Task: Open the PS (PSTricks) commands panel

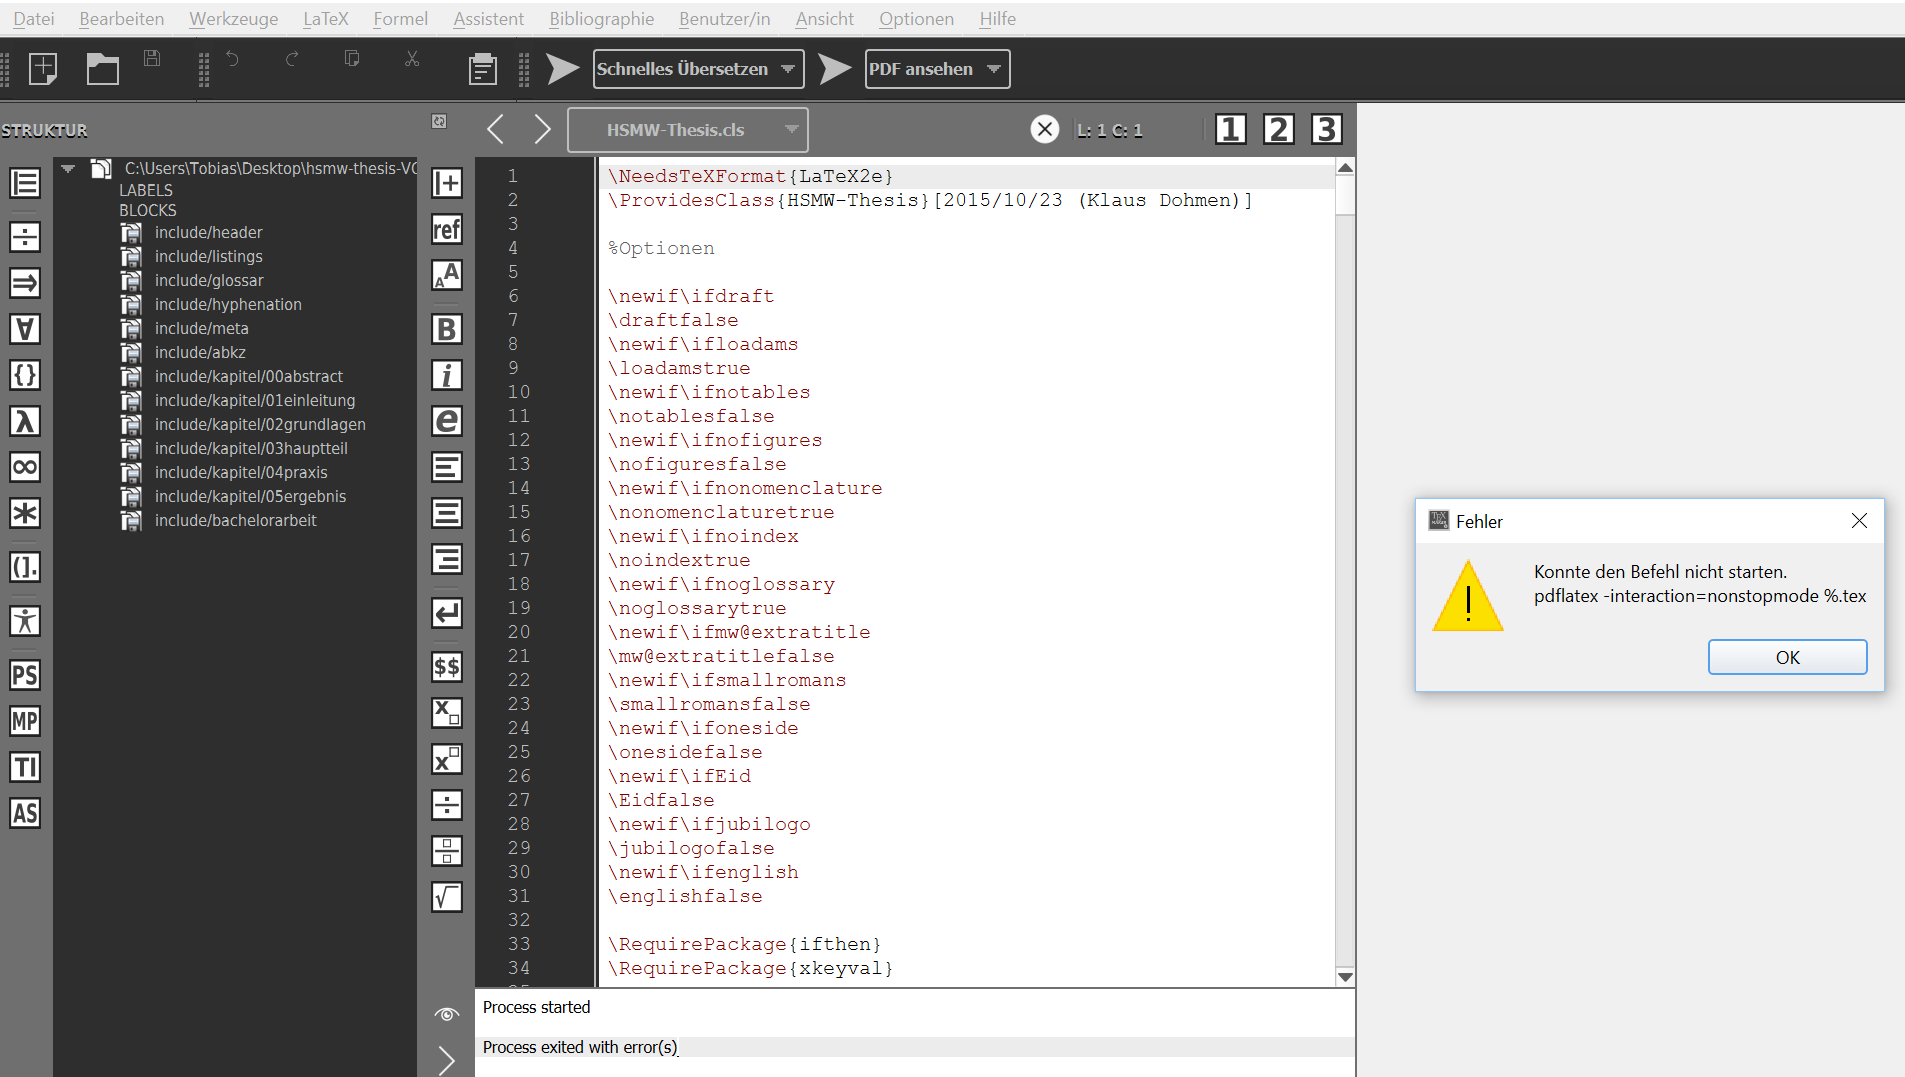Action: 25,675
